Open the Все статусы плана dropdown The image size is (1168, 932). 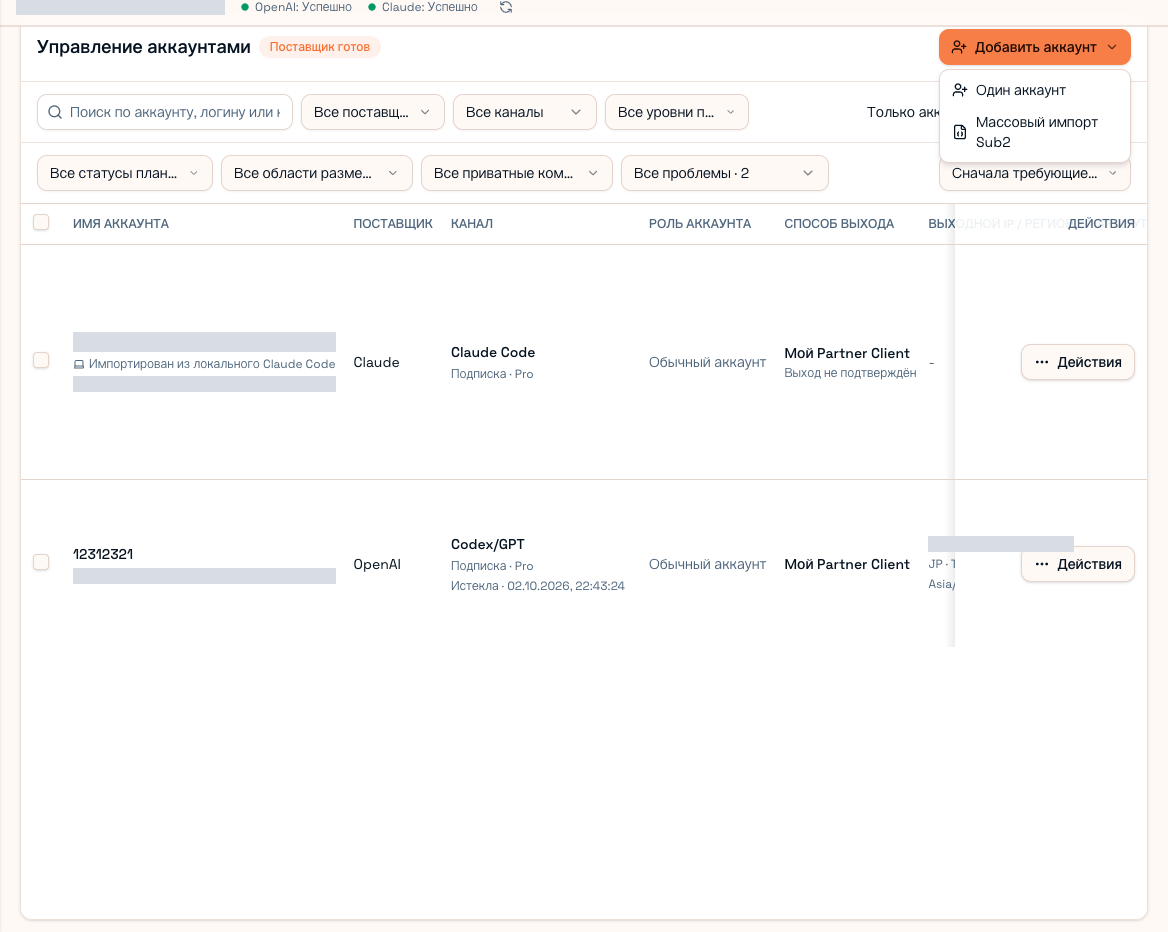click(125, 174)
